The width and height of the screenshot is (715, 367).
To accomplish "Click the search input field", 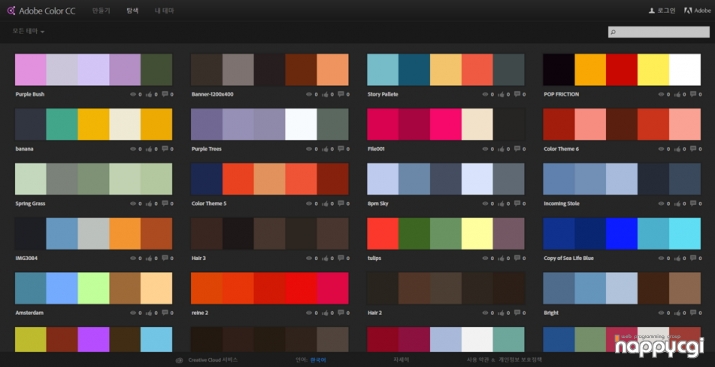I will tap(658, 32).
